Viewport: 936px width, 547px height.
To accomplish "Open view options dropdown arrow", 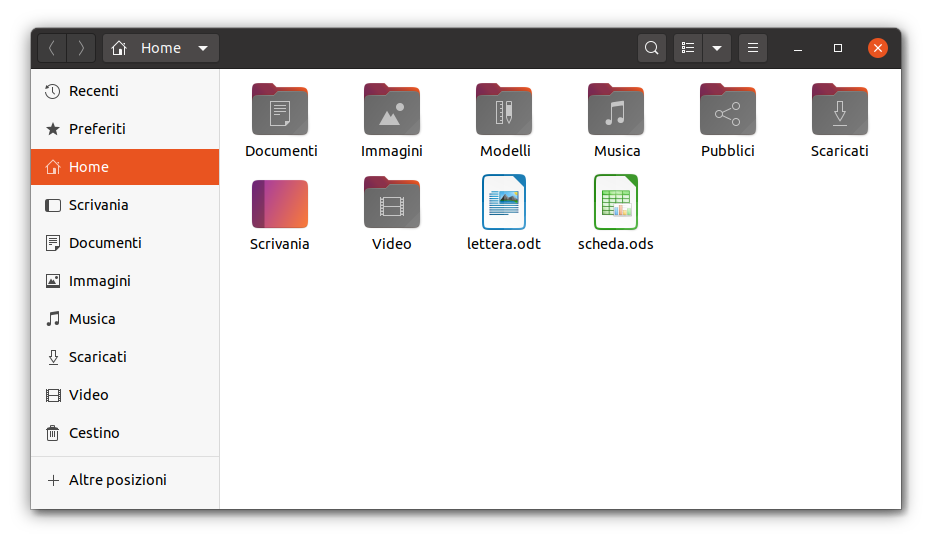I will [717, 48].
